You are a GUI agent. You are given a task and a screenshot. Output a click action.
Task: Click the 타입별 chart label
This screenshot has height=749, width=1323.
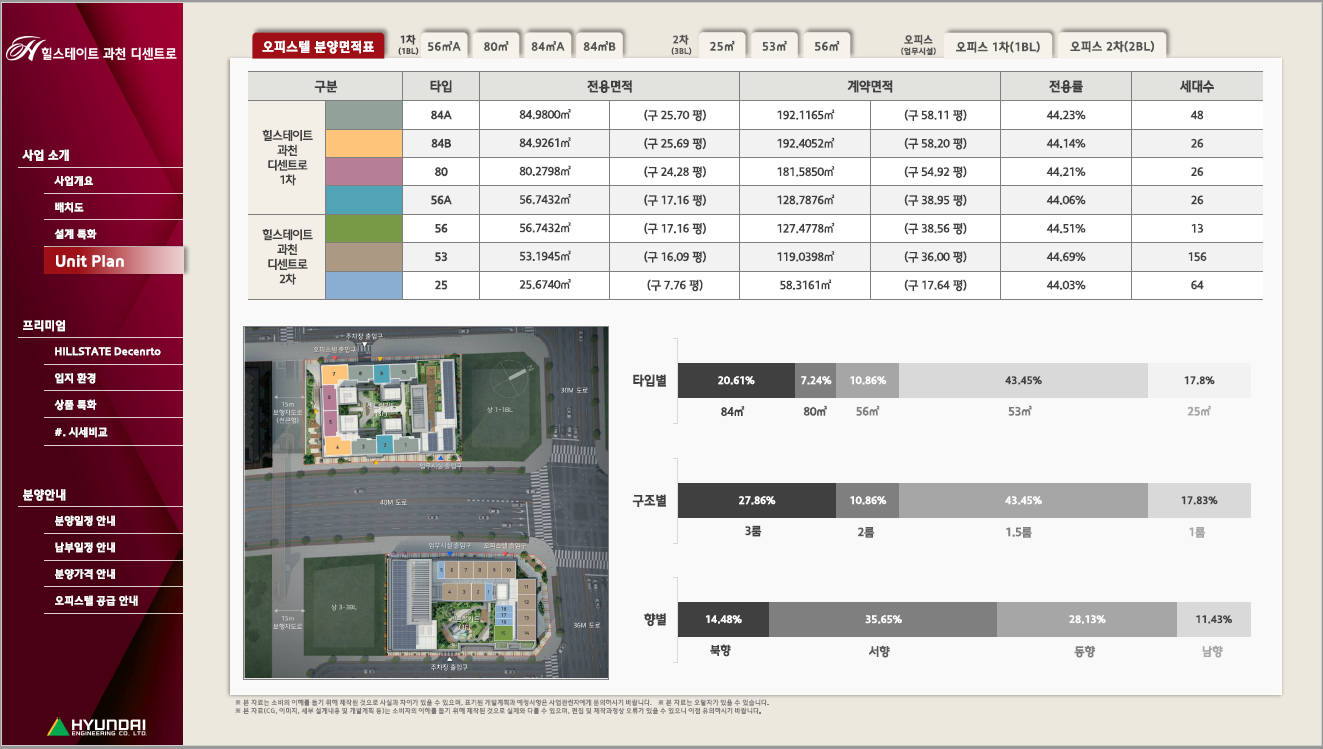(649, 380)
